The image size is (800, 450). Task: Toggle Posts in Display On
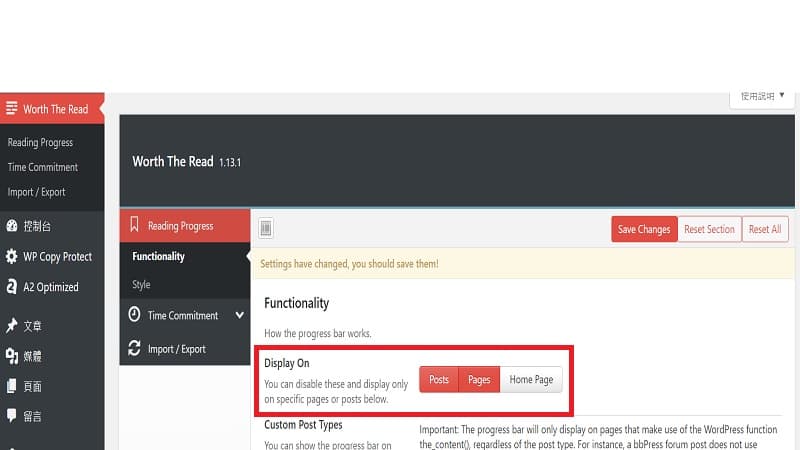(439, 380)
